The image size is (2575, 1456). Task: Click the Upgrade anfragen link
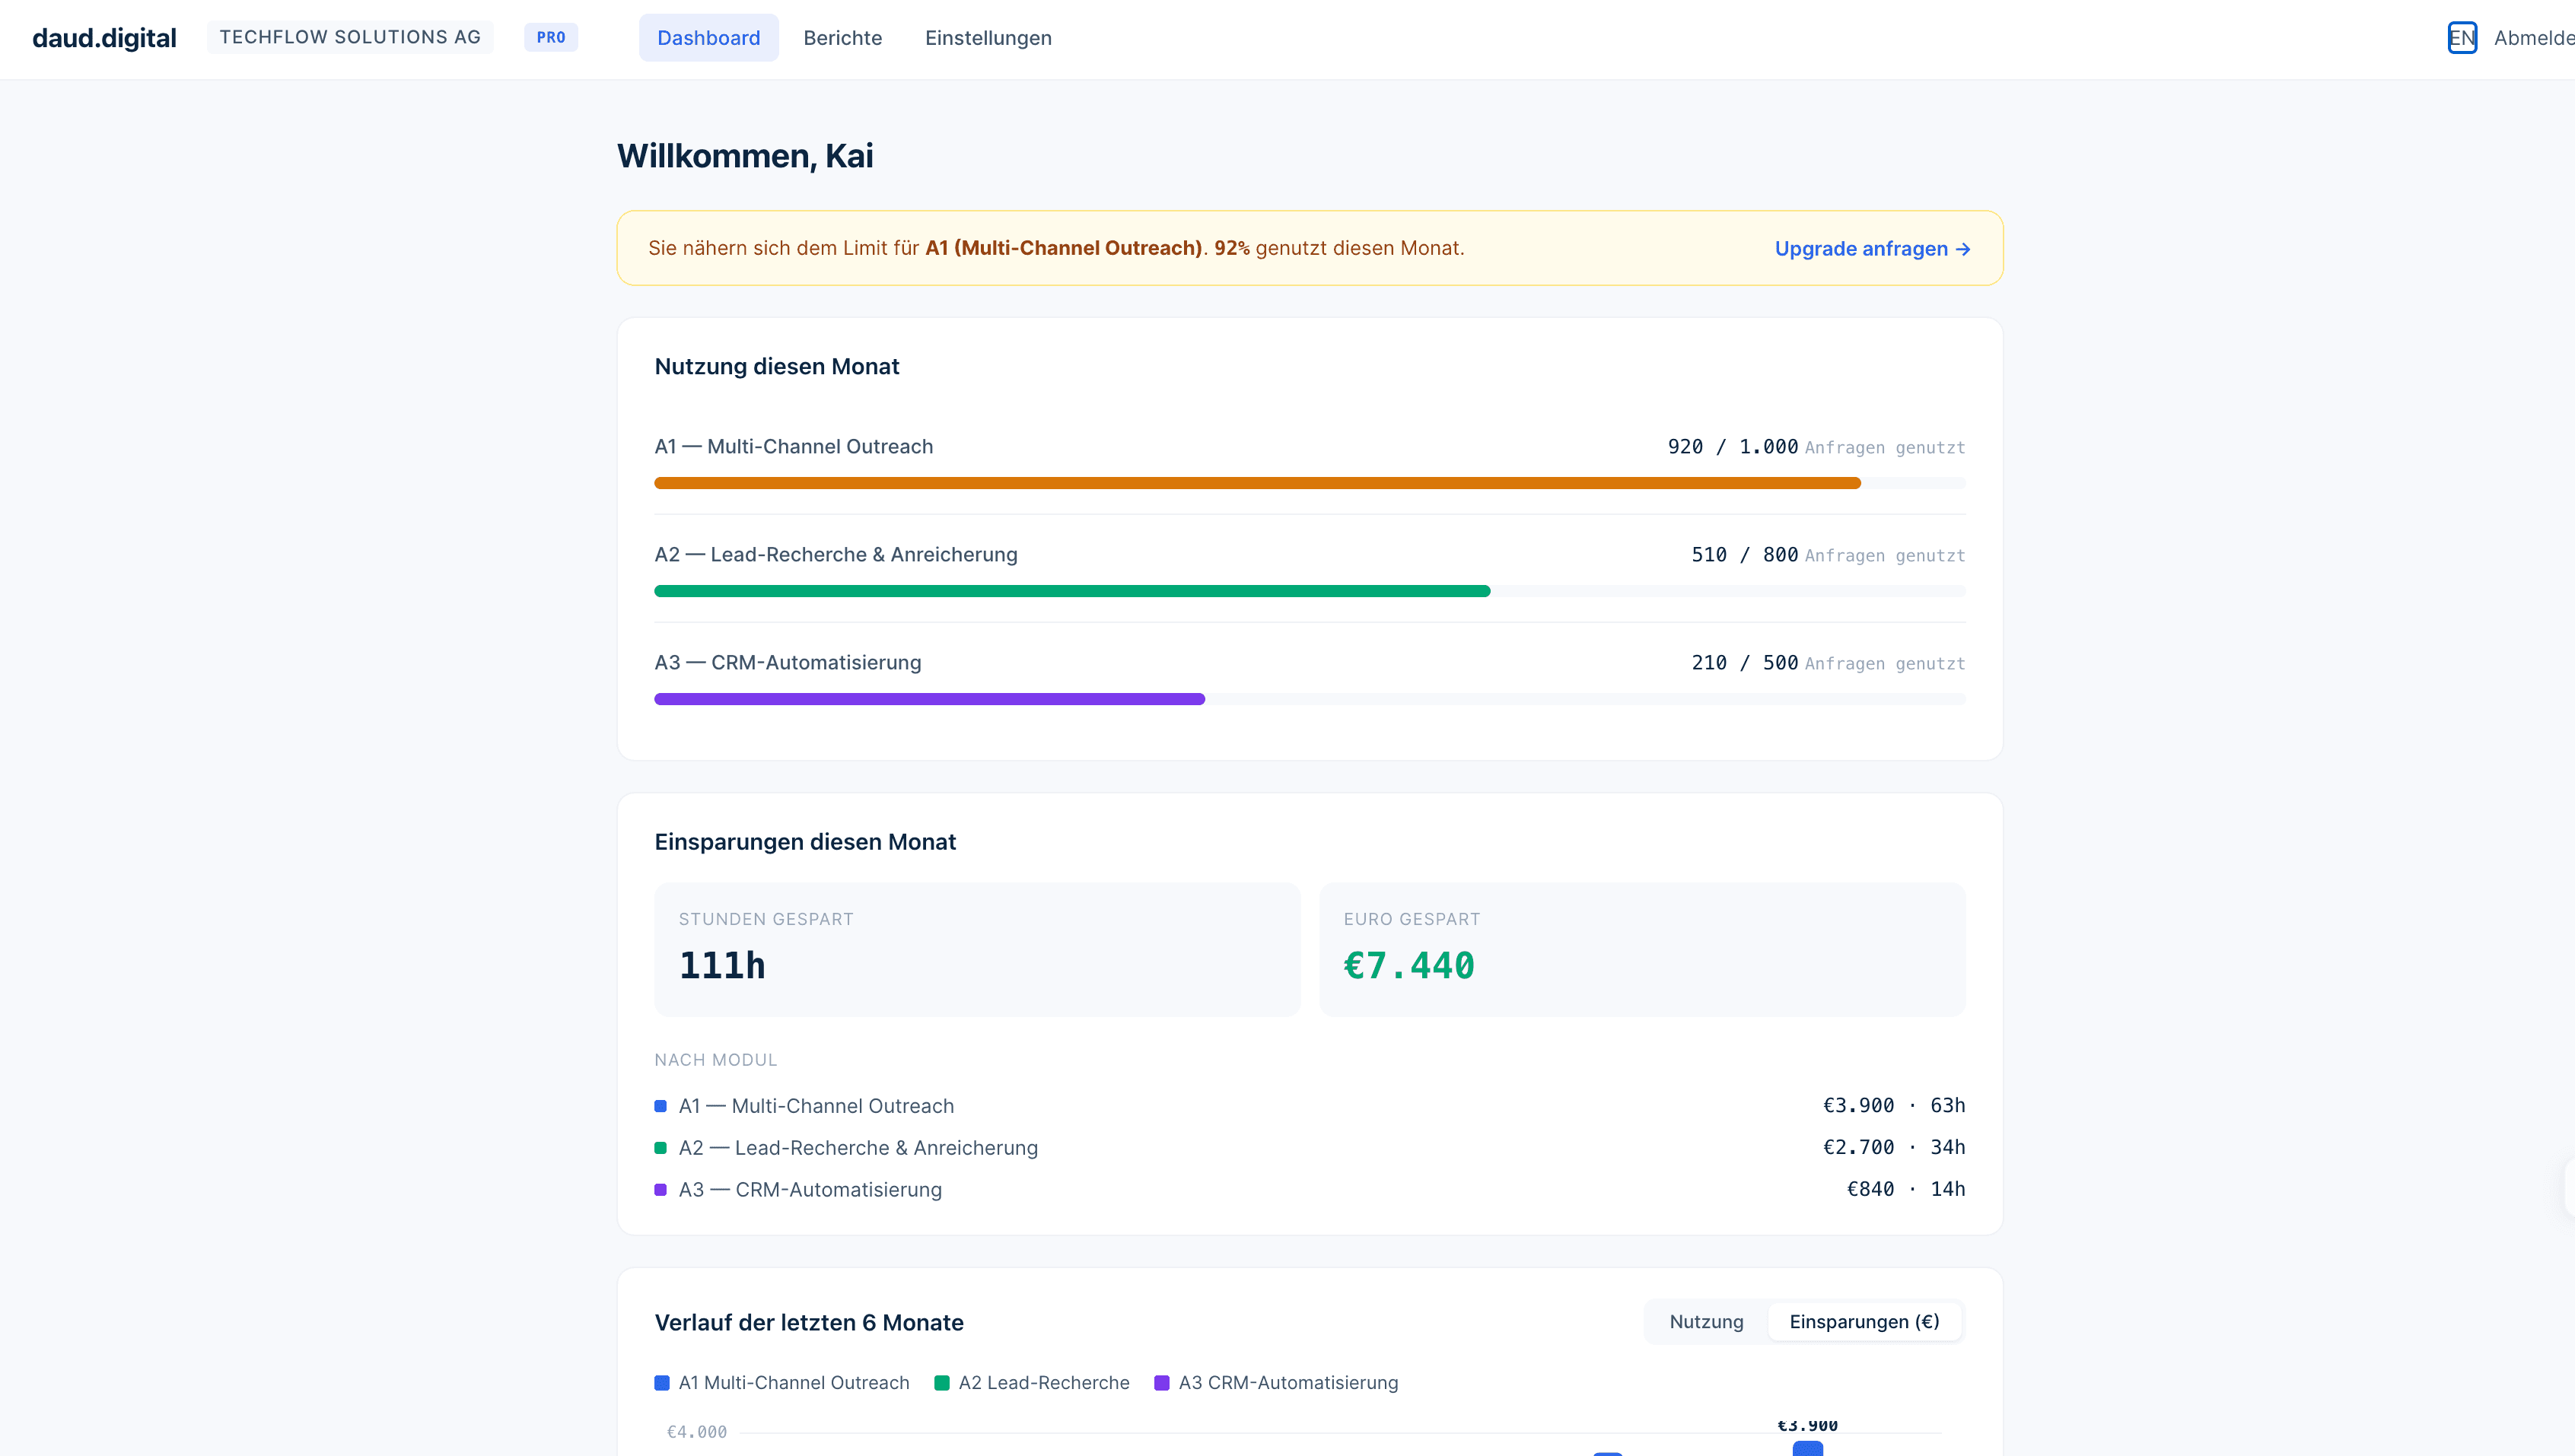(1872, 249)
